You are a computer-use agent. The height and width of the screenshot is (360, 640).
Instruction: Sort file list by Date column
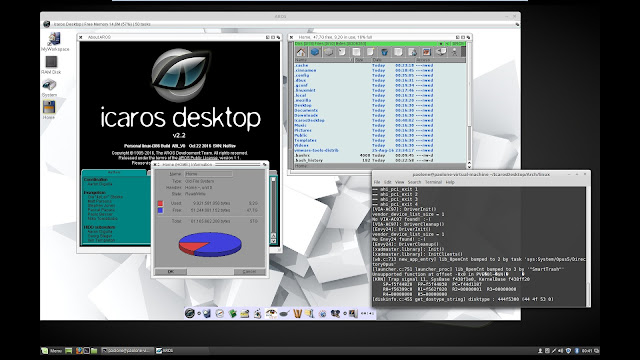(393, 60)
